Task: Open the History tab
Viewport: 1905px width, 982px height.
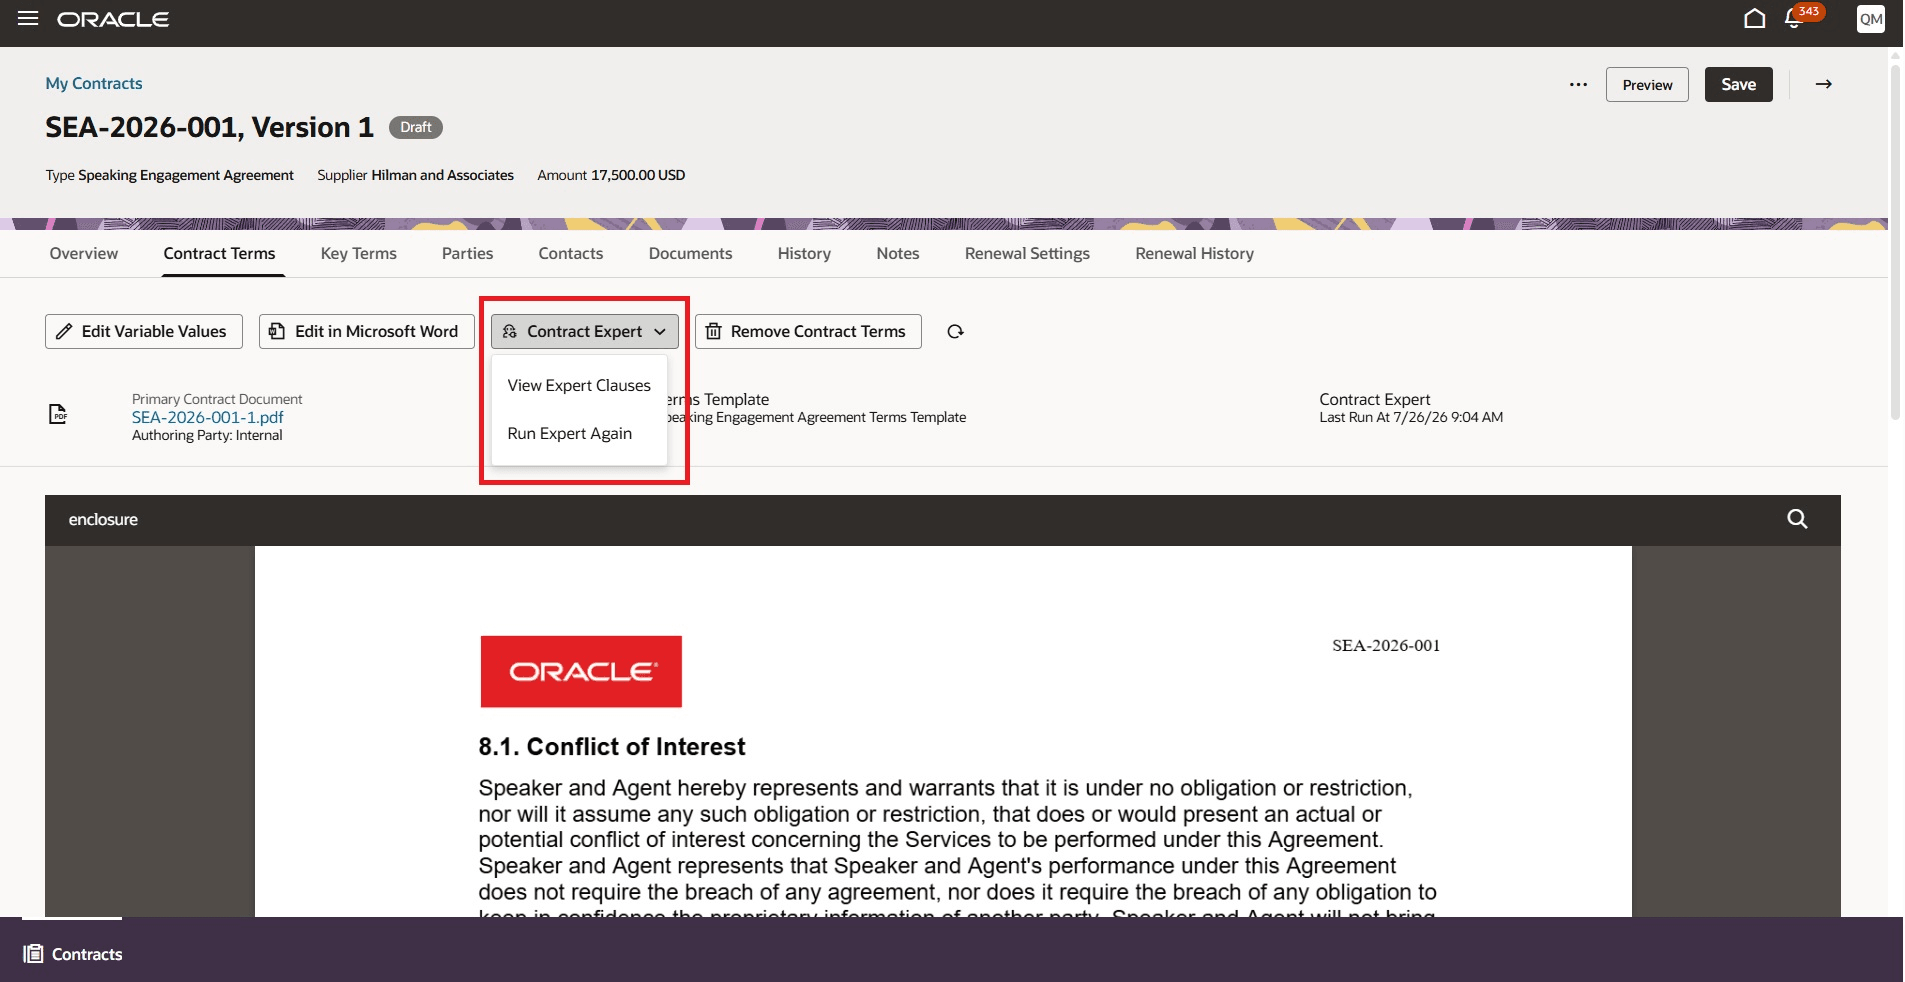Action: 804,254
